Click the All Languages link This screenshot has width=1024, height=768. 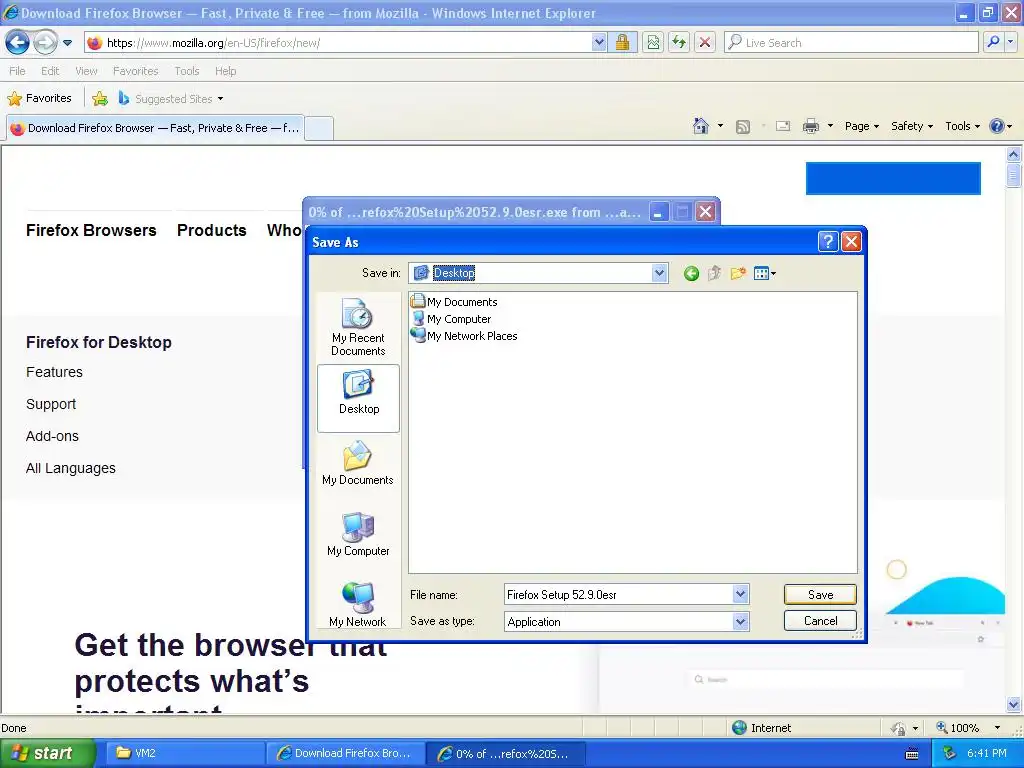coord(71,468)
